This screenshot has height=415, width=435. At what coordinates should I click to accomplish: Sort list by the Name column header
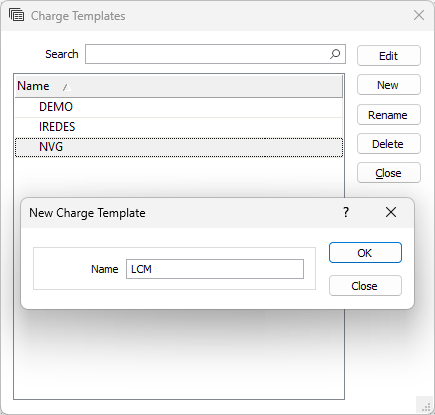point(179,86)
